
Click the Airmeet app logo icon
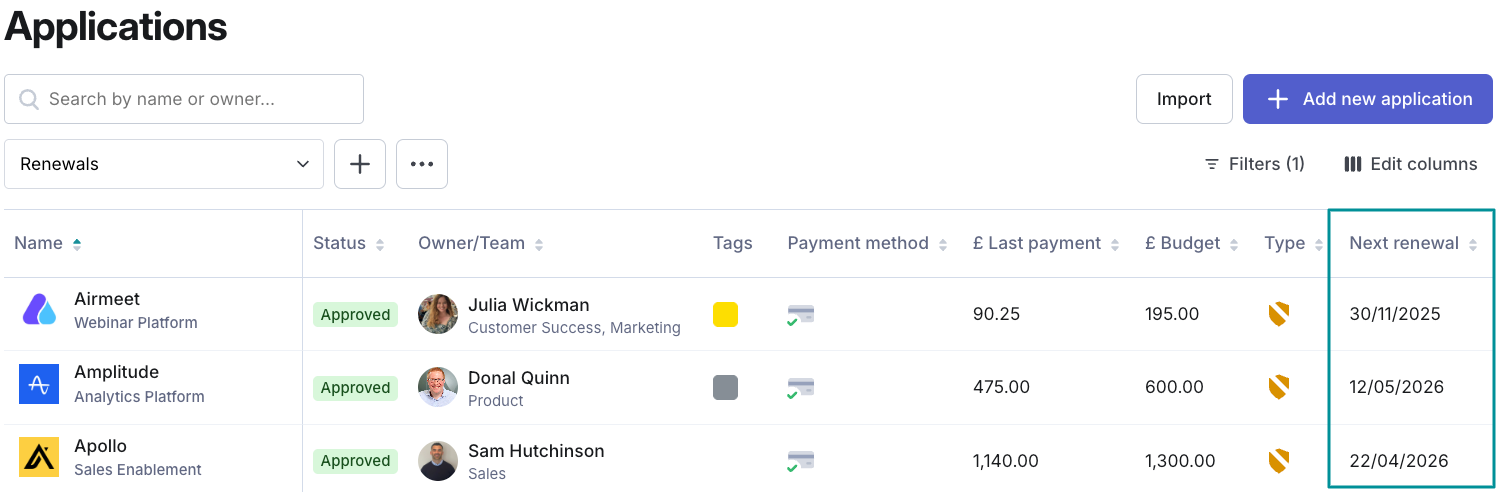coord(39,311)
